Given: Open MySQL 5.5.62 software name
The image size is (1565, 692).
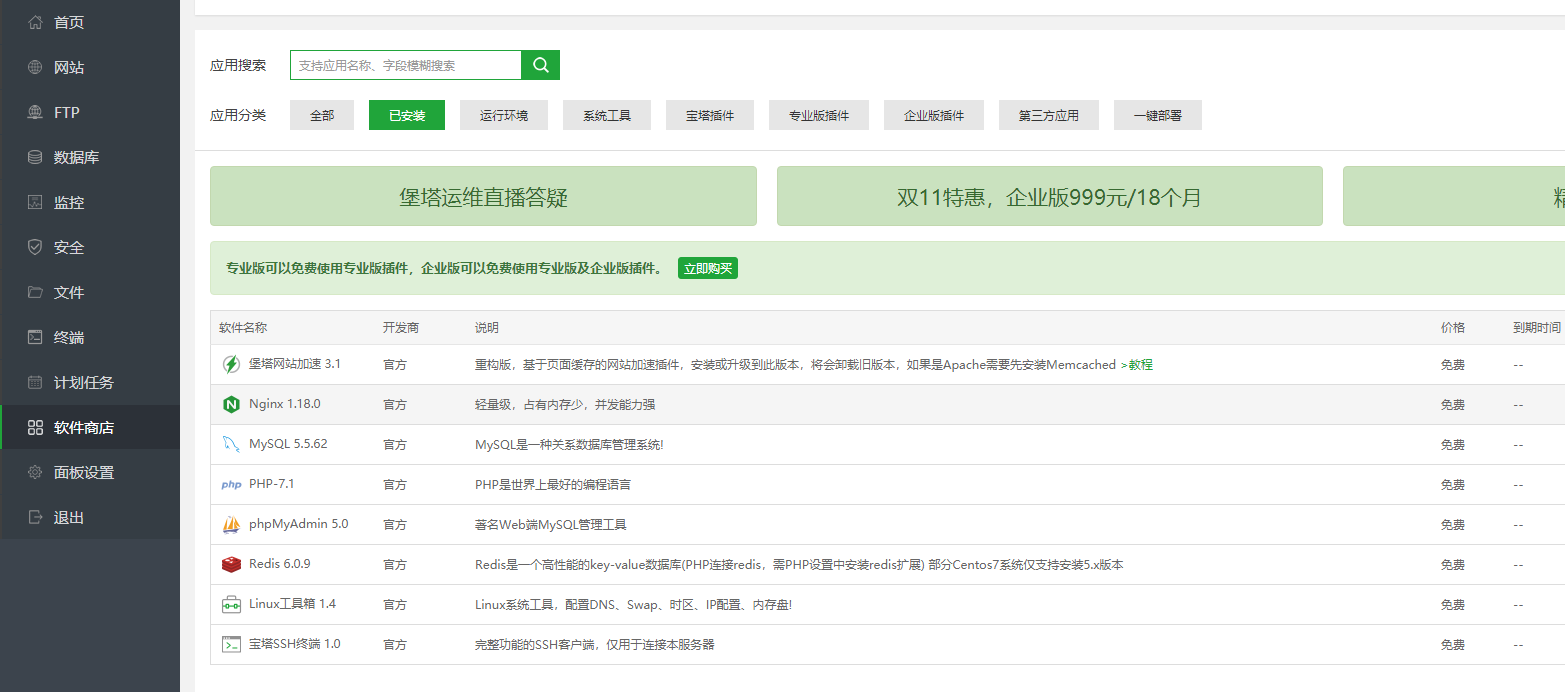Looking at the screenshot, I should [x=288, y=444].
